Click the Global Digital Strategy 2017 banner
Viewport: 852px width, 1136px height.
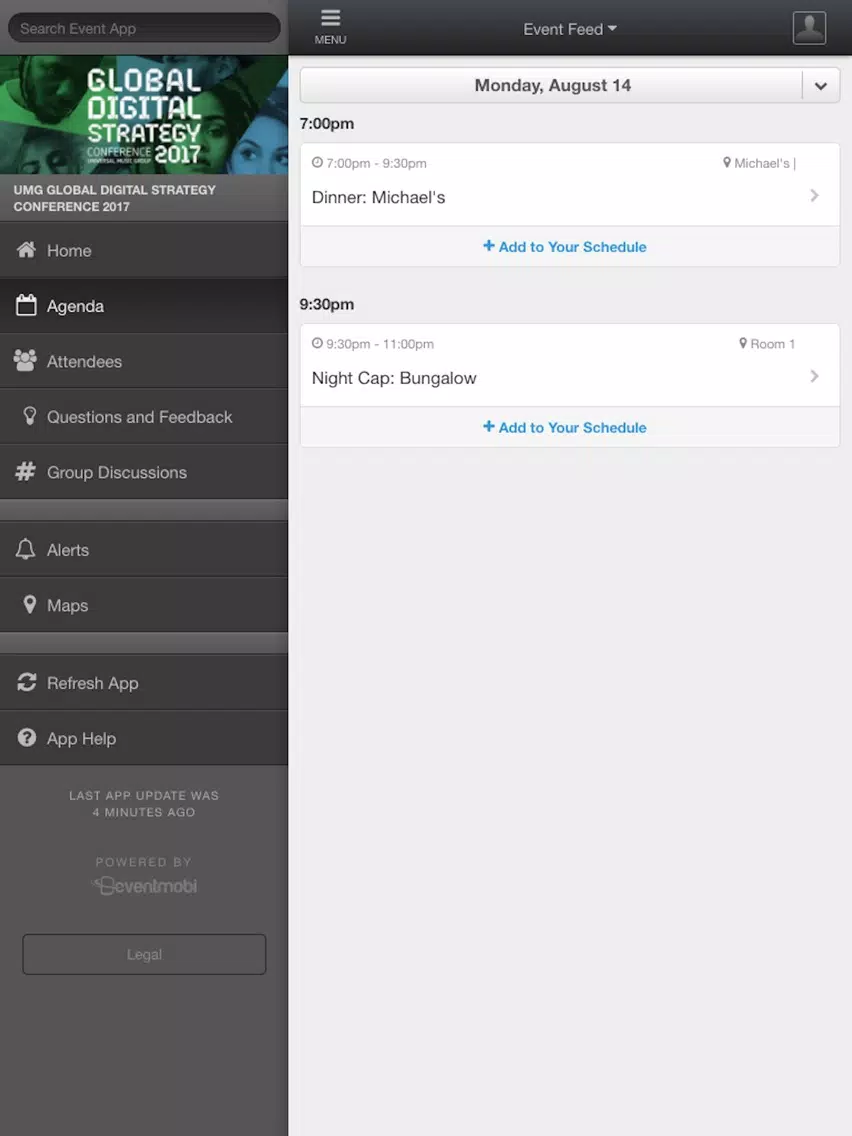144,114
